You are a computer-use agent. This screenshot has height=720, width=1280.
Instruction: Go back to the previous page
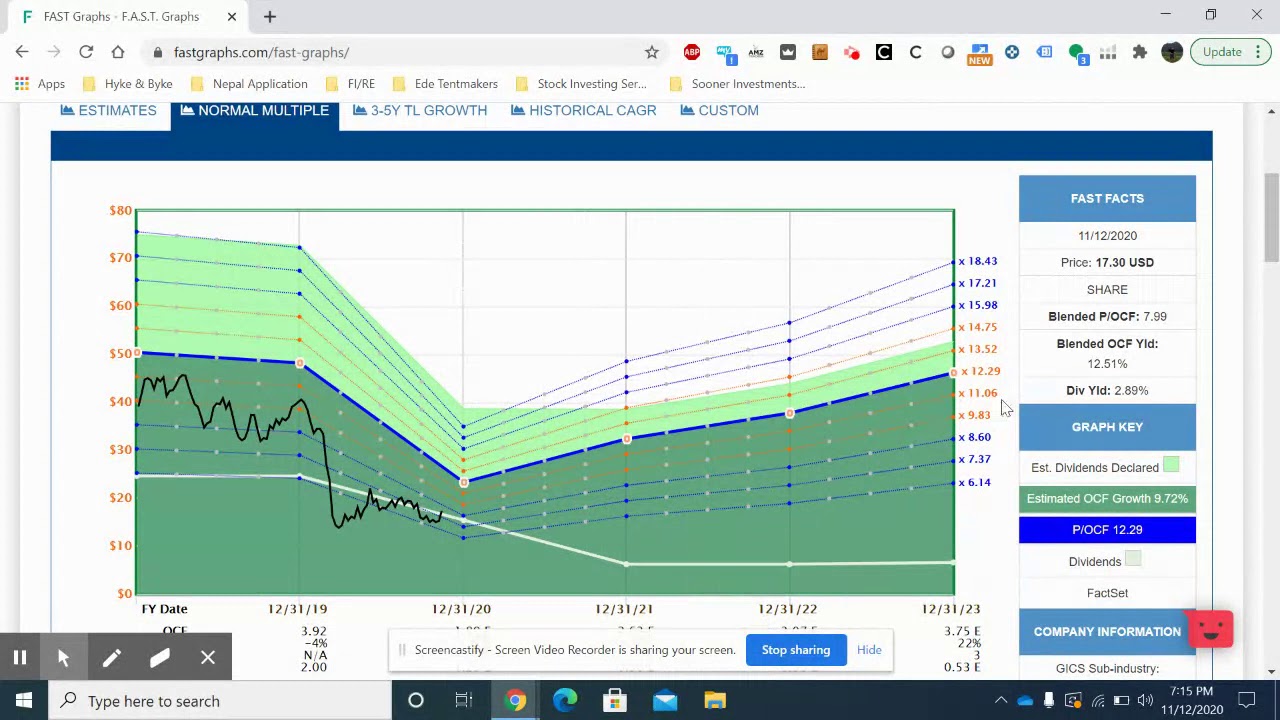(x=22, y=52)
